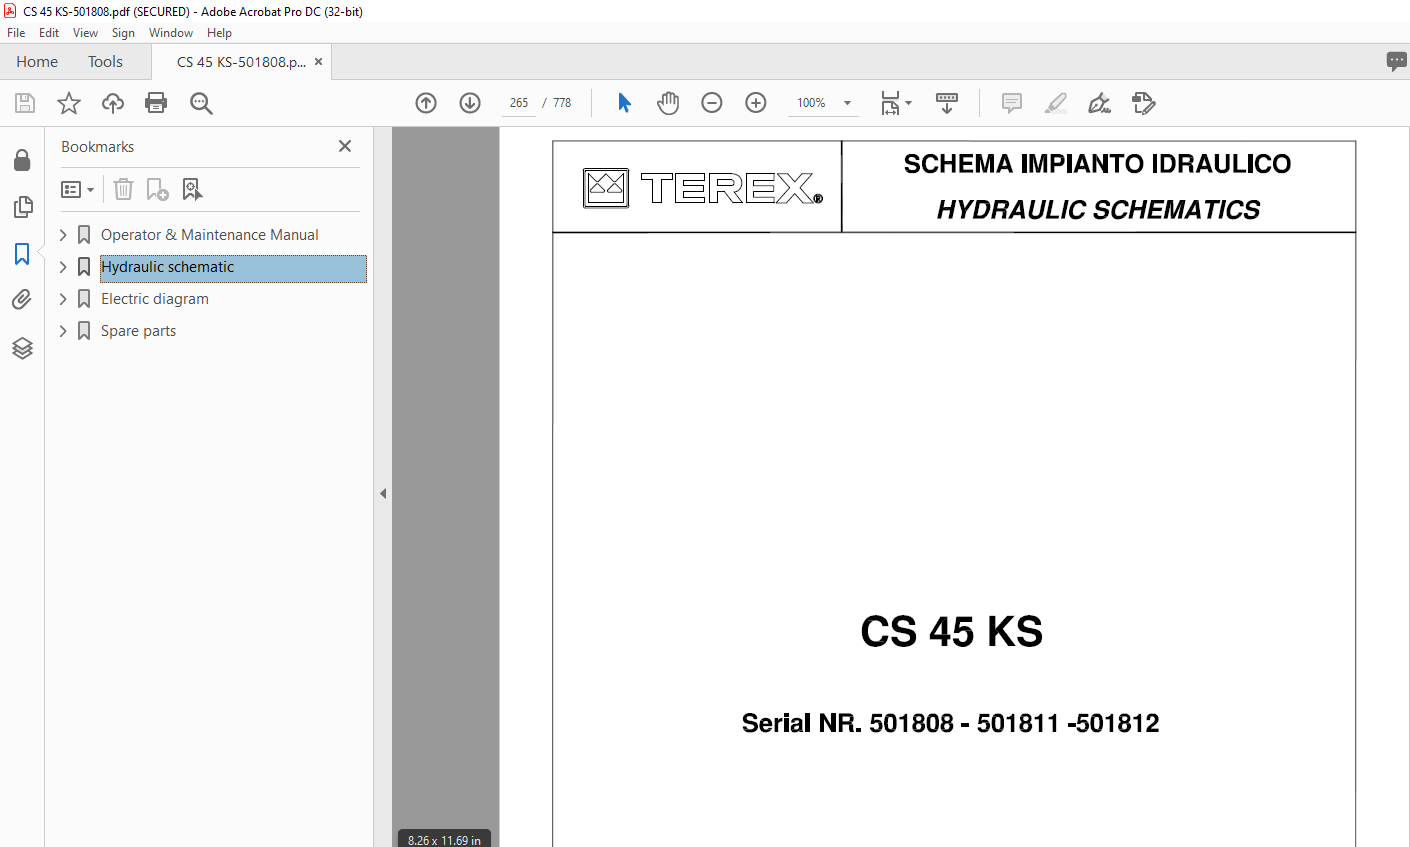Viewport: 1410px width, 847px height.
Task: Open the Window menu
Action: [x=171, y=33]
